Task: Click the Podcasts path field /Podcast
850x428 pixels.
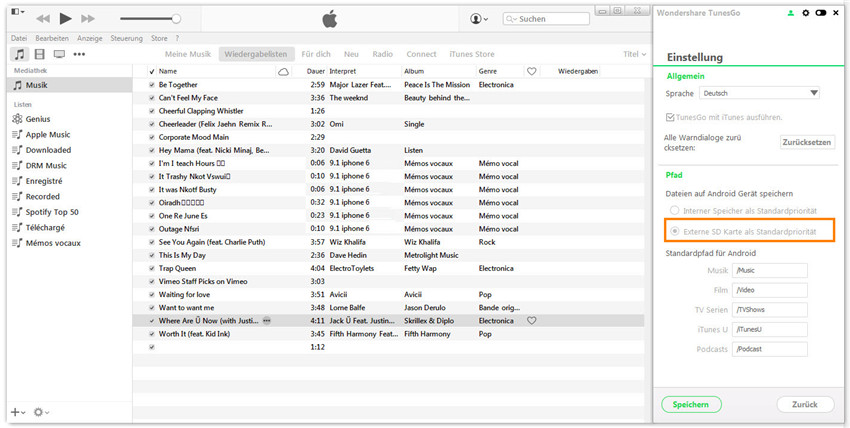Action: pos(770,349)
